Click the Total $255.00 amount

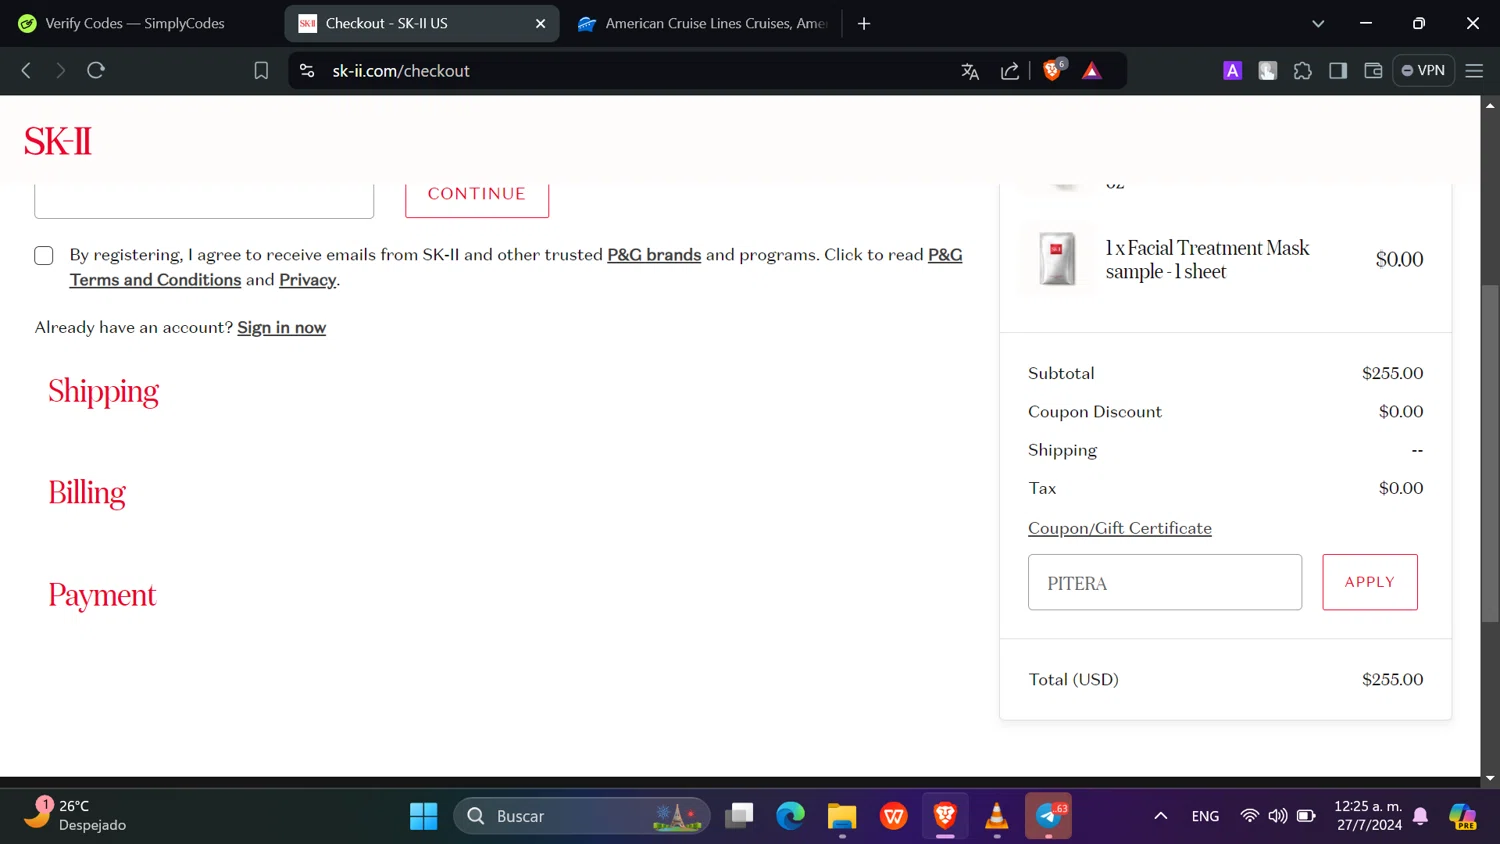1392,679
